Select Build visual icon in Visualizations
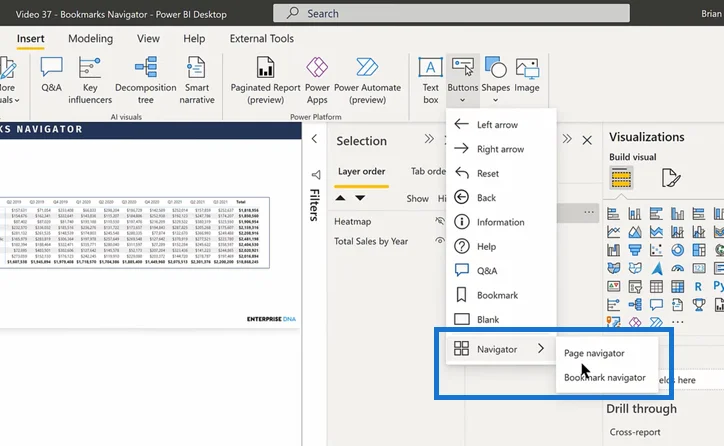 pyautogui.click(x=621, y=178)
